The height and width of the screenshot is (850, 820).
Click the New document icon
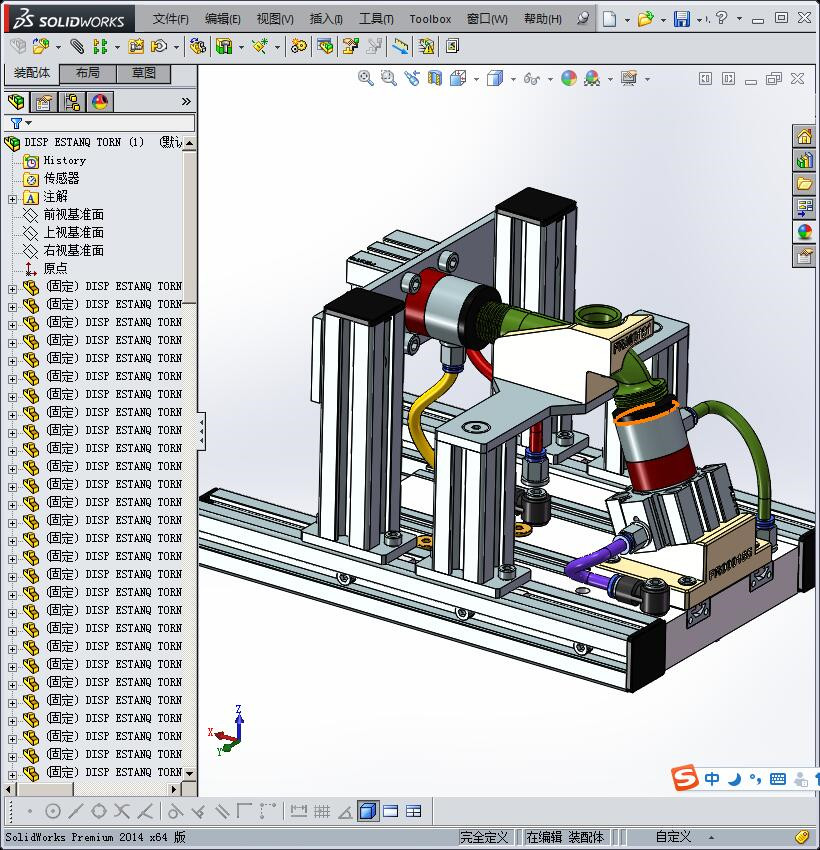[610, 19]
